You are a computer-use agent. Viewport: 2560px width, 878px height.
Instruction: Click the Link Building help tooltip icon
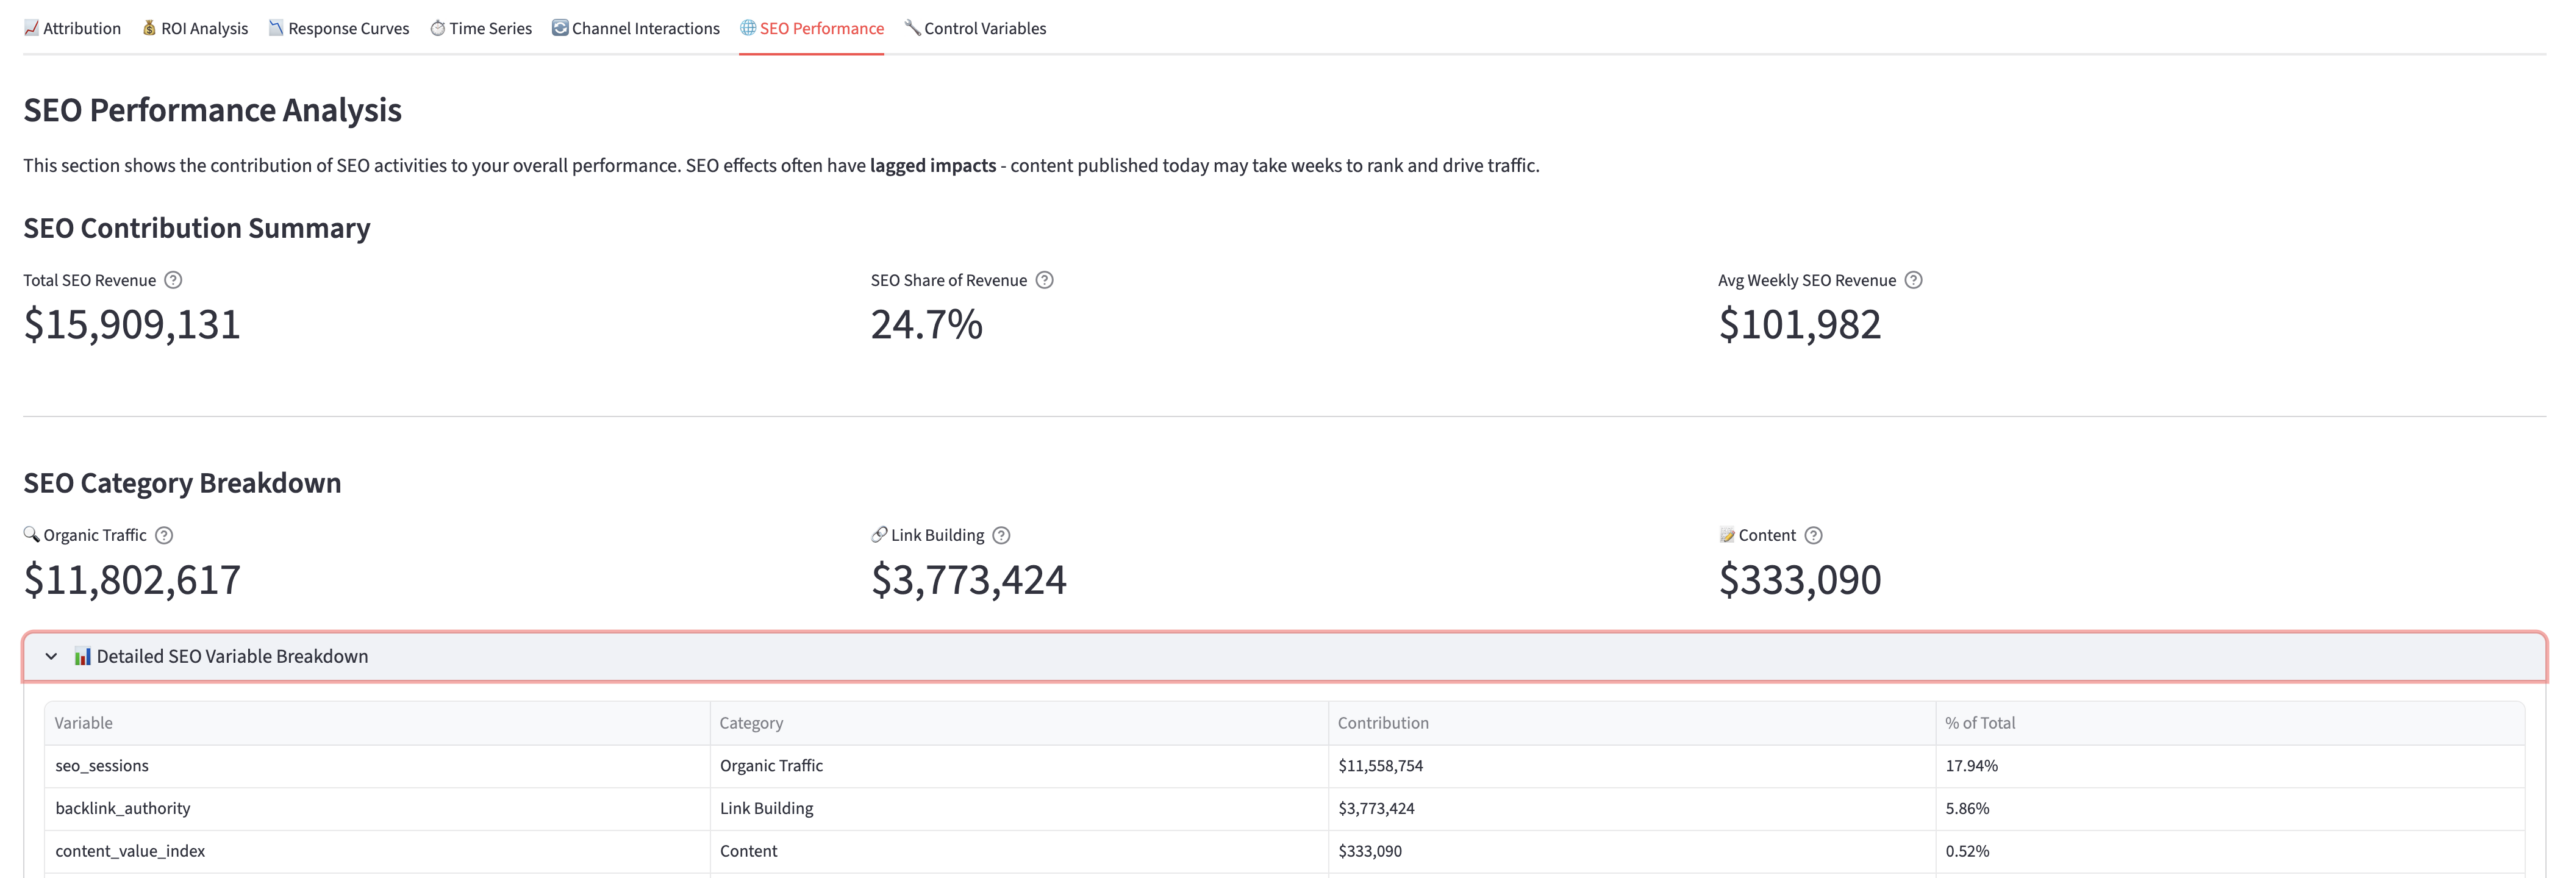(x=1001, y=535)
